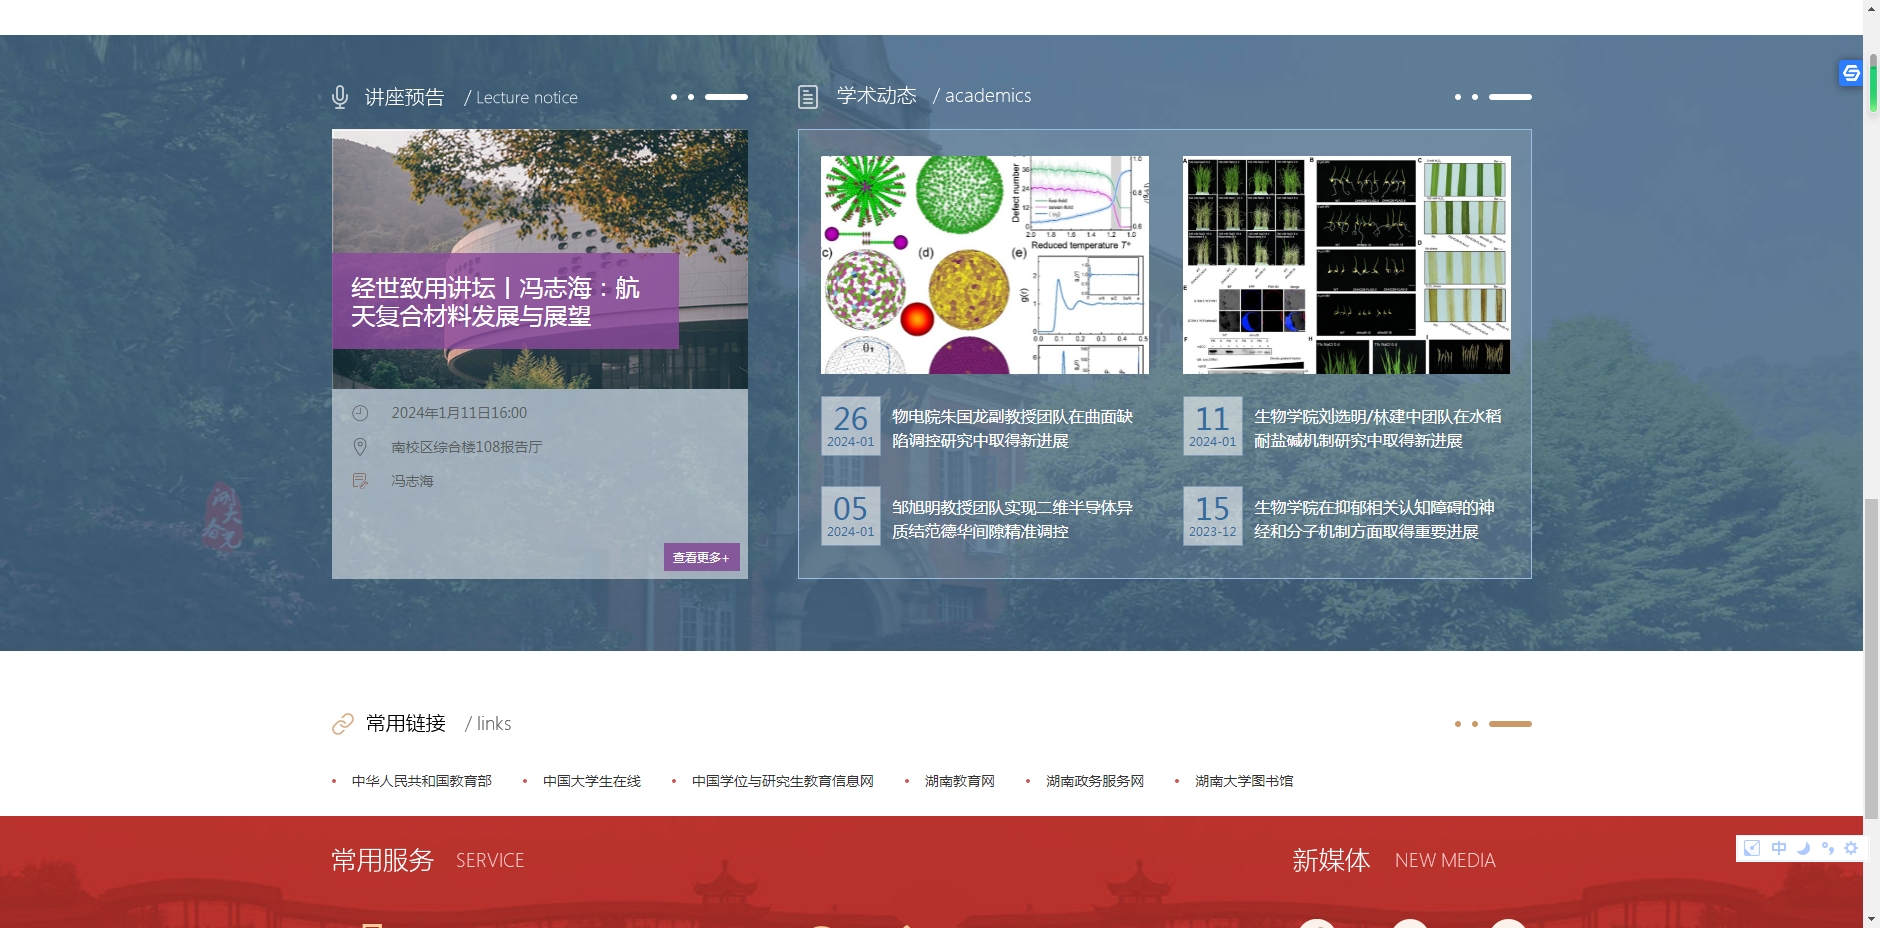Select the first dot in academics carousel pager
This screenshot has width=1880, height=928.
tap(1458, 97)
